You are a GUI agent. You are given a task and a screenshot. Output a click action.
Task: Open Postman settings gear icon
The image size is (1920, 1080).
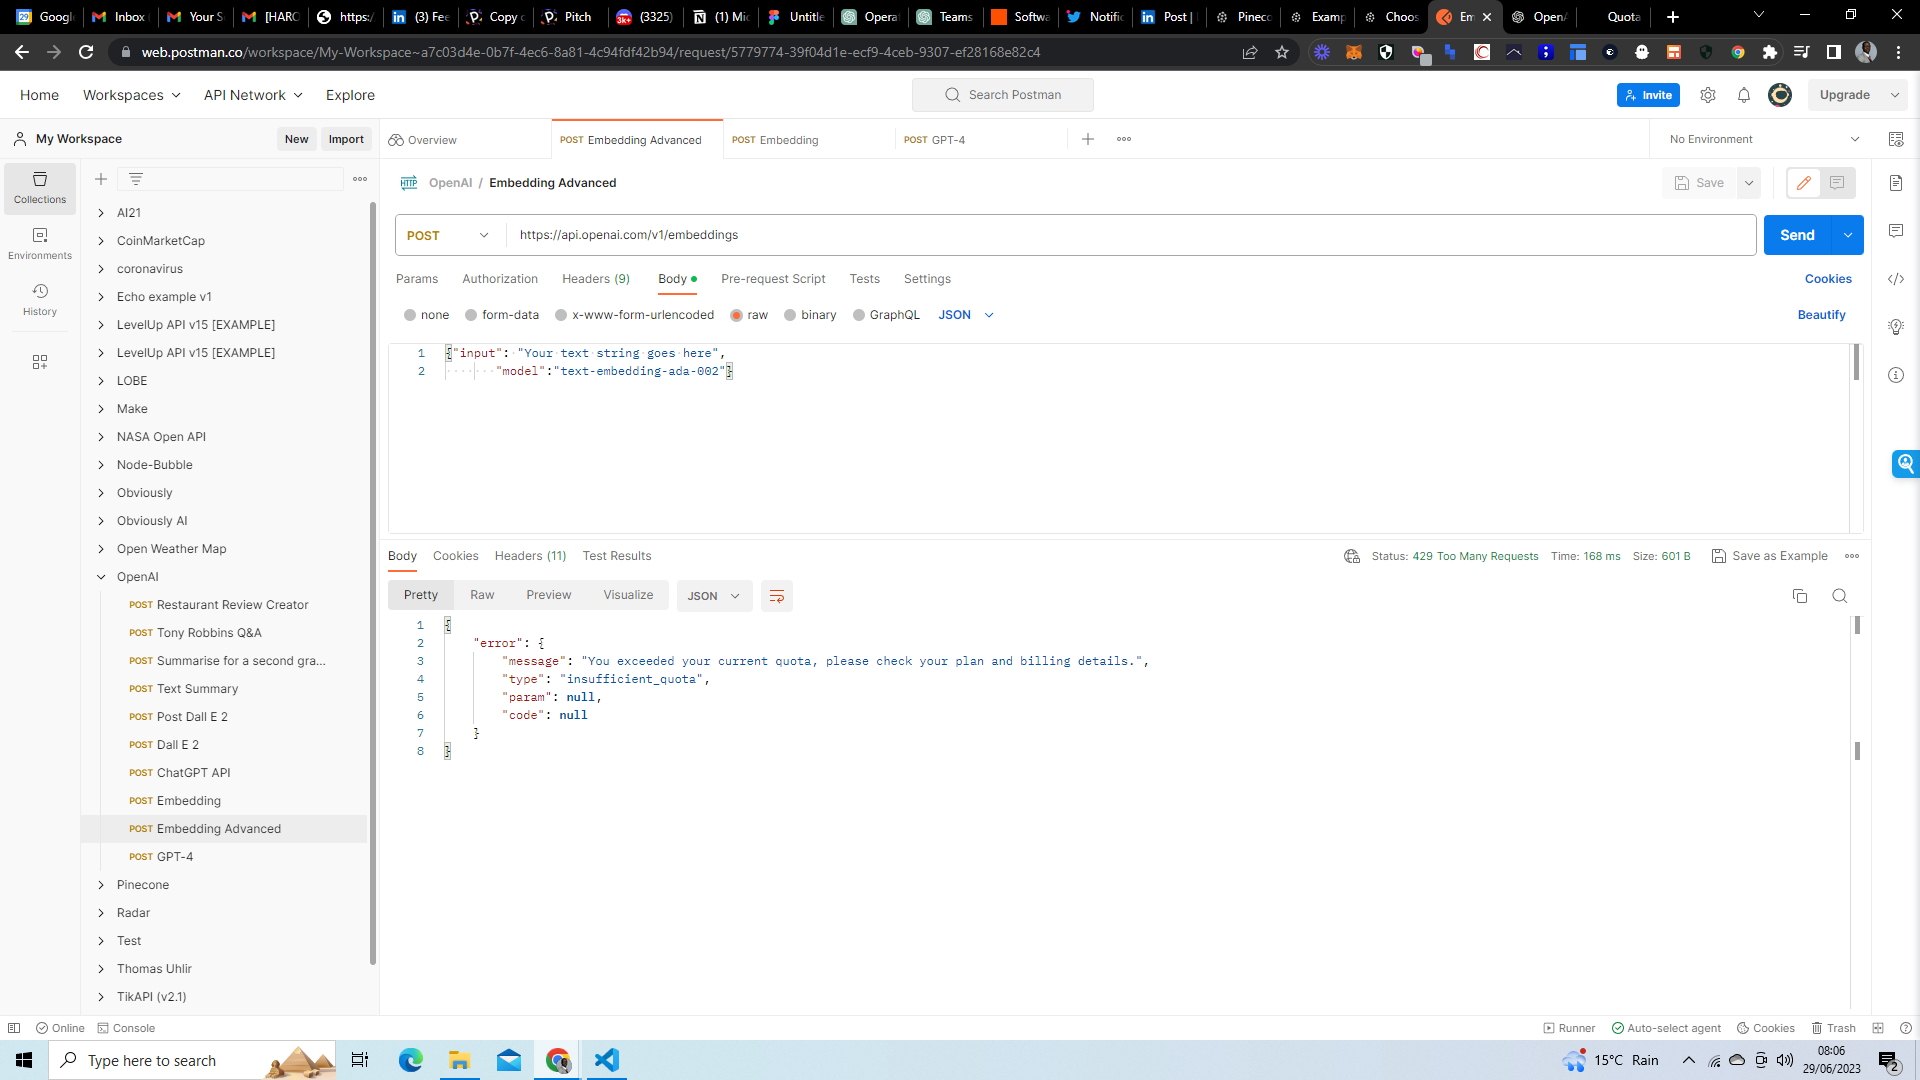(1708, 95)
